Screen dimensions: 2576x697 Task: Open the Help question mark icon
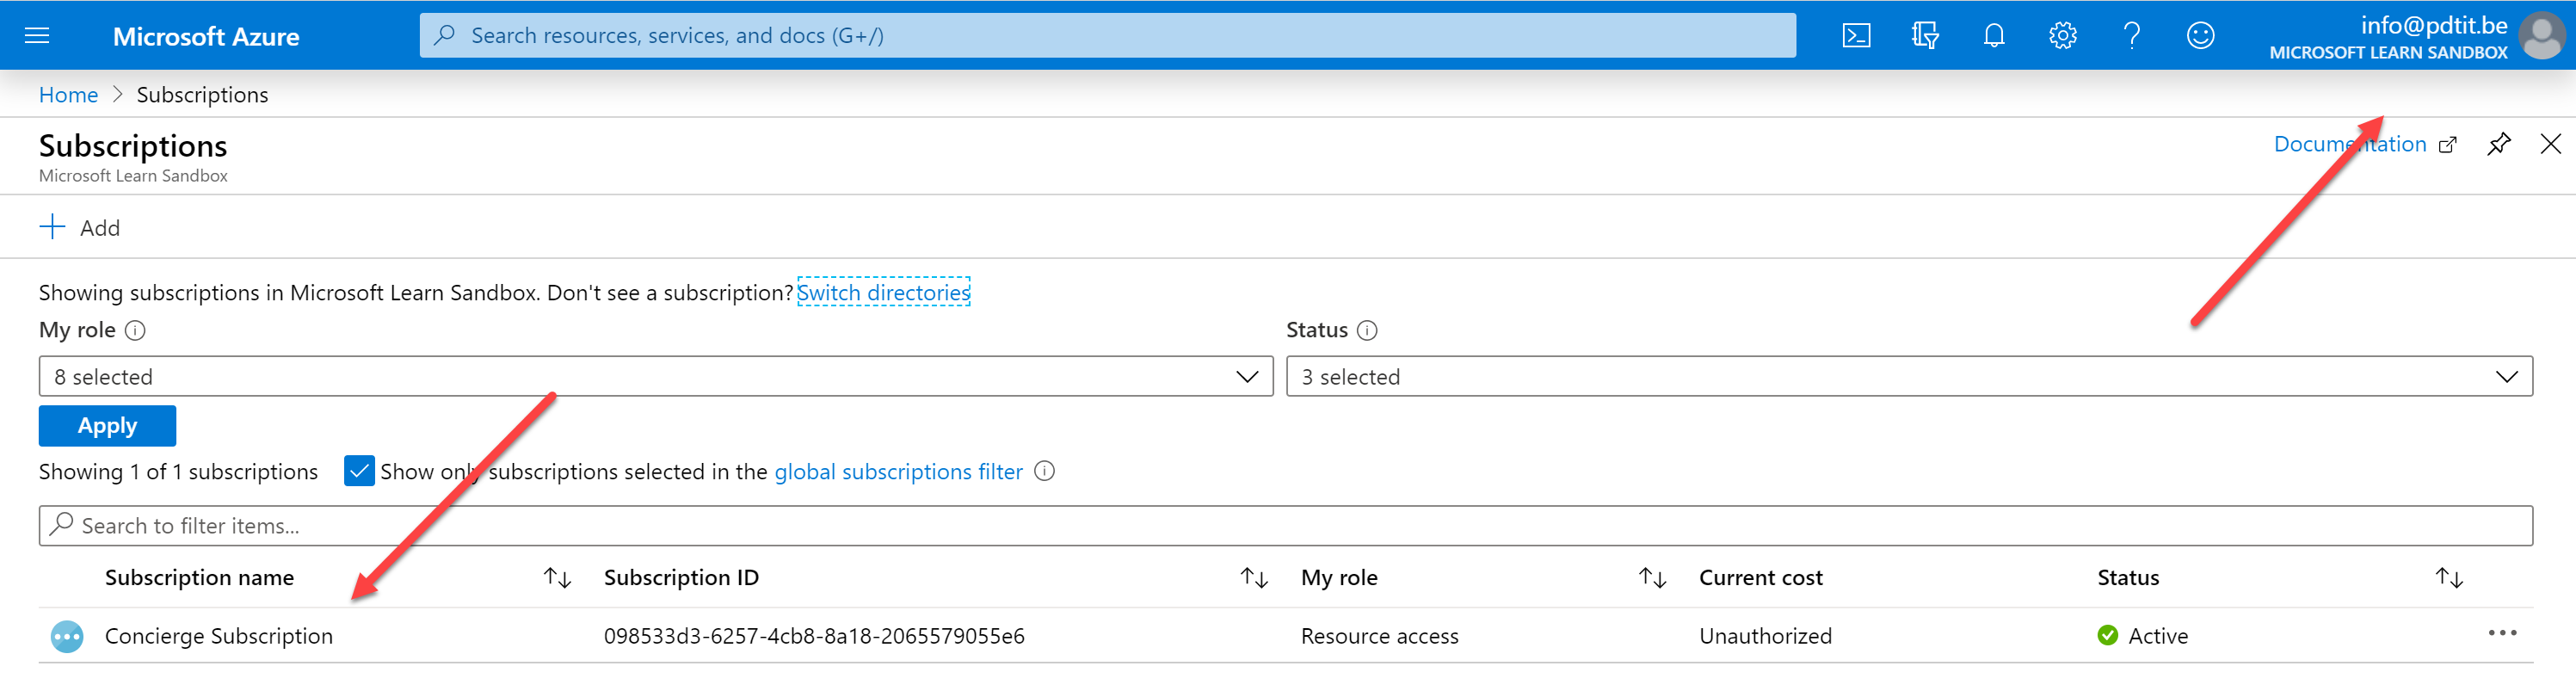point(2131,36)
